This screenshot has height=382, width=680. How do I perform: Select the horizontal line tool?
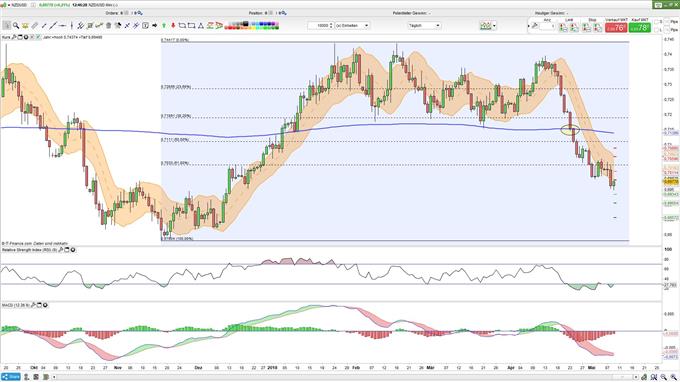tap(62, 26)
